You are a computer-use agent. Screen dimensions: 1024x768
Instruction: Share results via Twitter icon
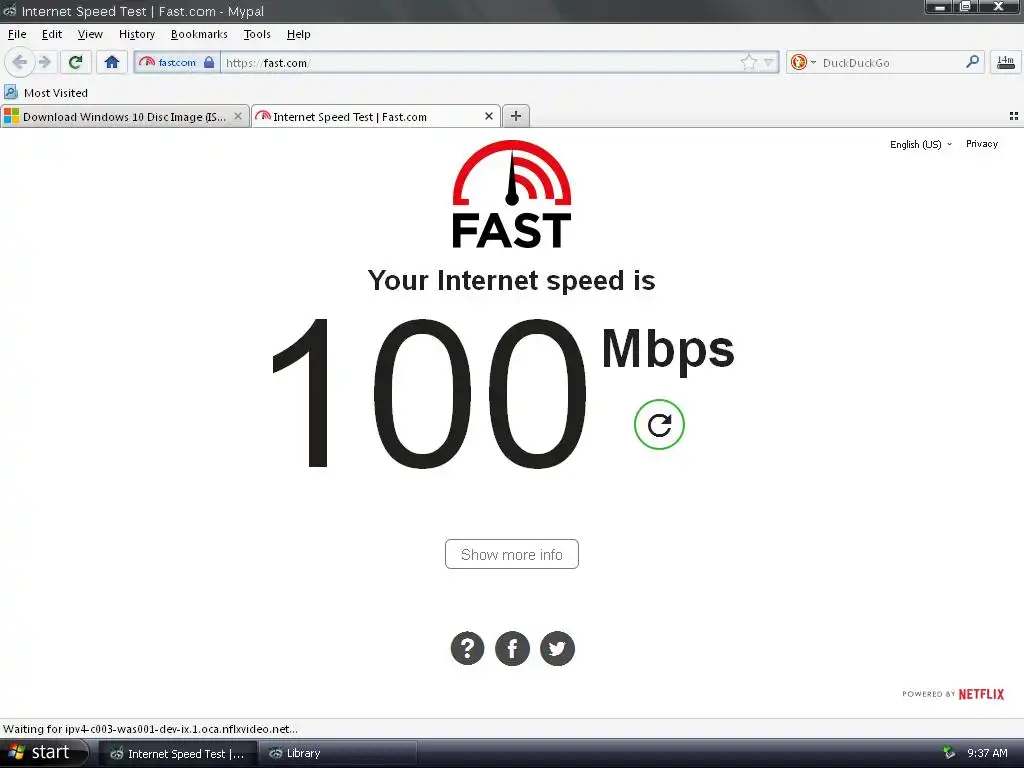(557, 648)
